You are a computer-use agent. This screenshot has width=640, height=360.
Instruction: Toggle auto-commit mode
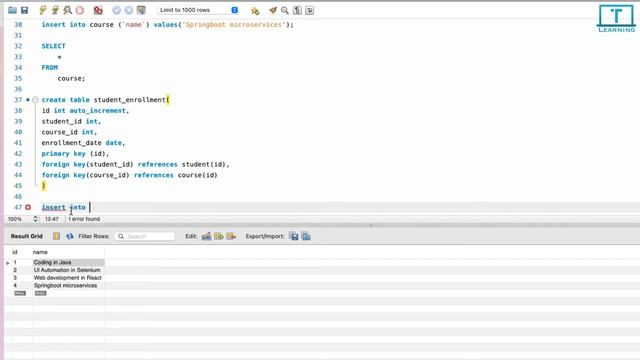tap(141, 10)
